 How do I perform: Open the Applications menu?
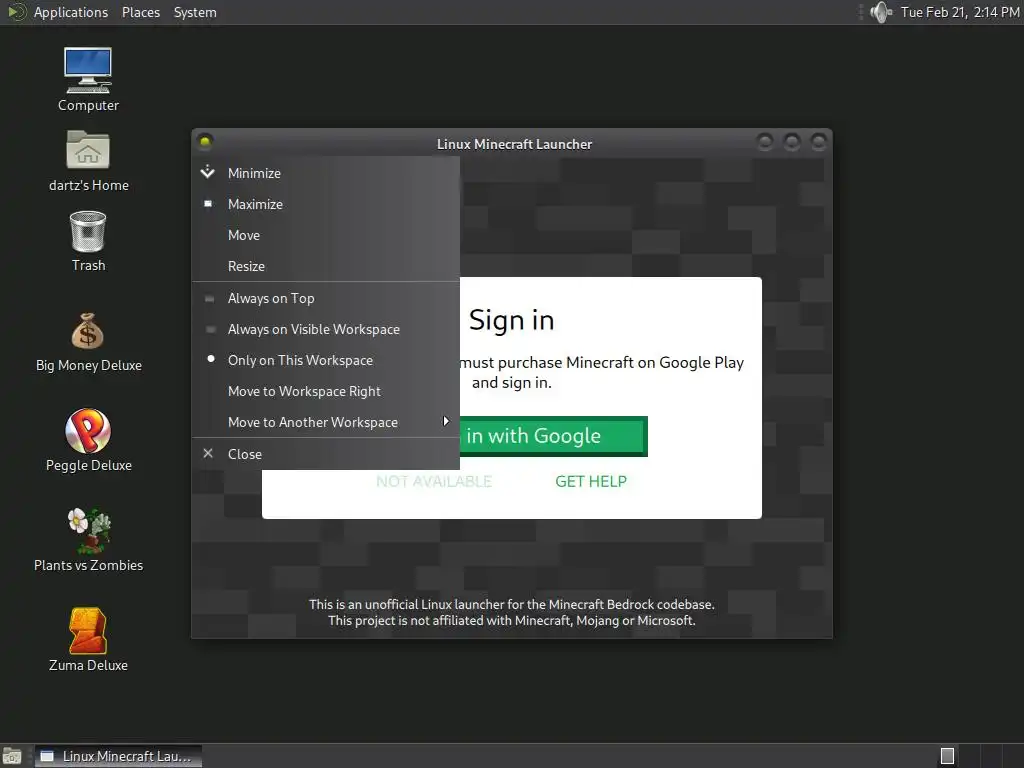71,12
